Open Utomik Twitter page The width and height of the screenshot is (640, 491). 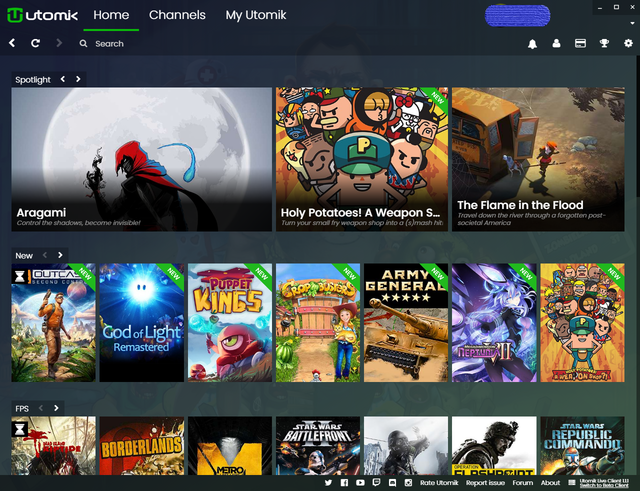328,483
